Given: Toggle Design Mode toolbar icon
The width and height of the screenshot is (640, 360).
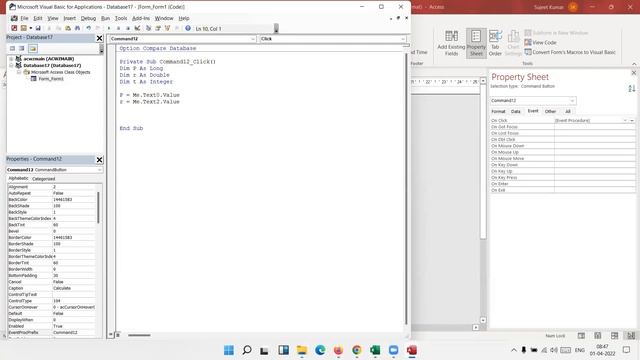Looking at the screenshot, I should [x=138, y=28].
